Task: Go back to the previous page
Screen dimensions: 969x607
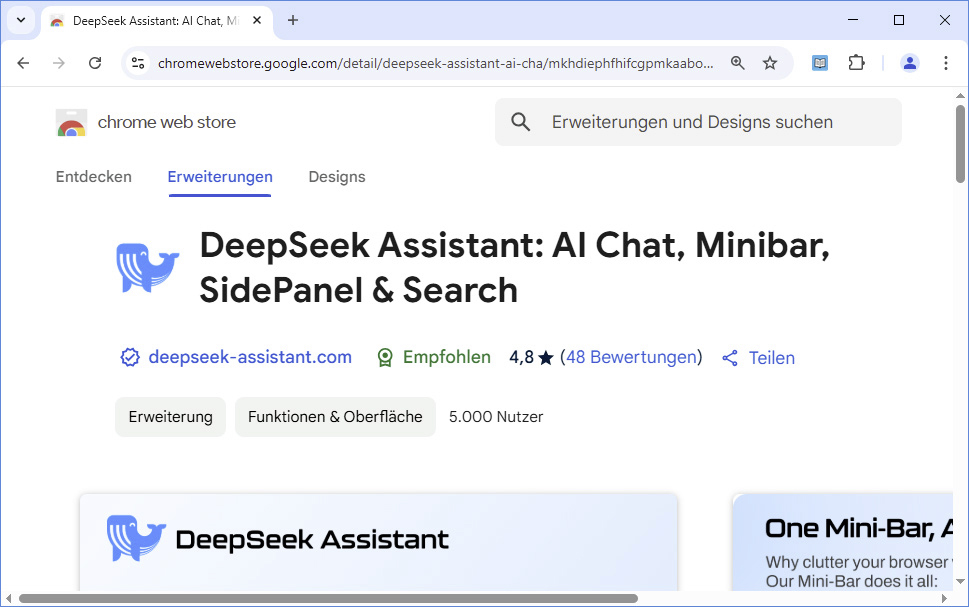Action: tap(23, 63)
